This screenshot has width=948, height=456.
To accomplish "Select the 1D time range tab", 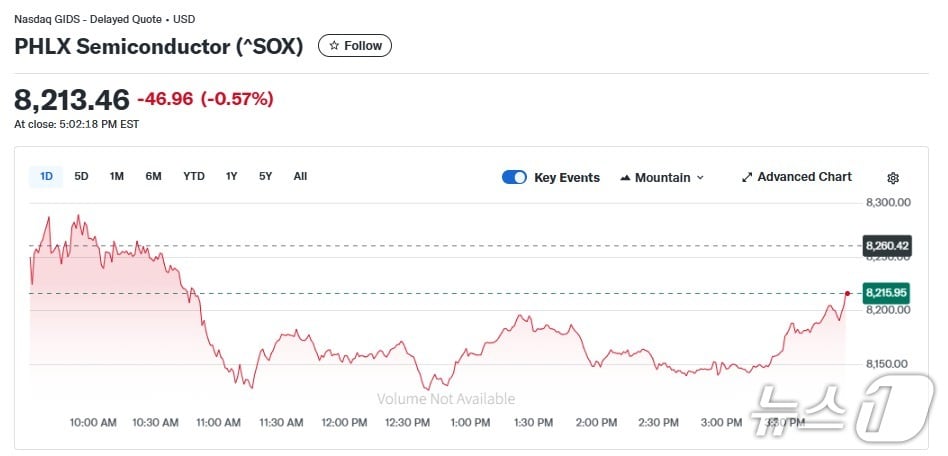I will 46,177.
